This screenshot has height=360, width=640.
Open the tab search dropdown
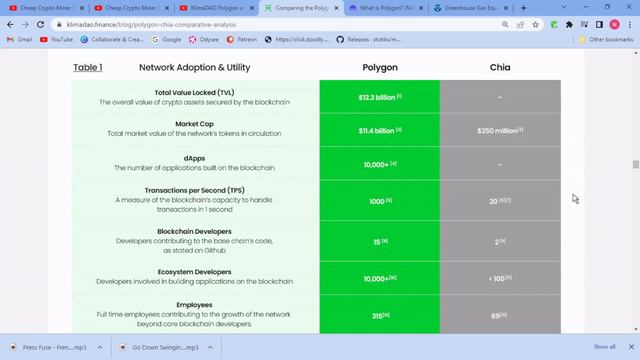564,7
